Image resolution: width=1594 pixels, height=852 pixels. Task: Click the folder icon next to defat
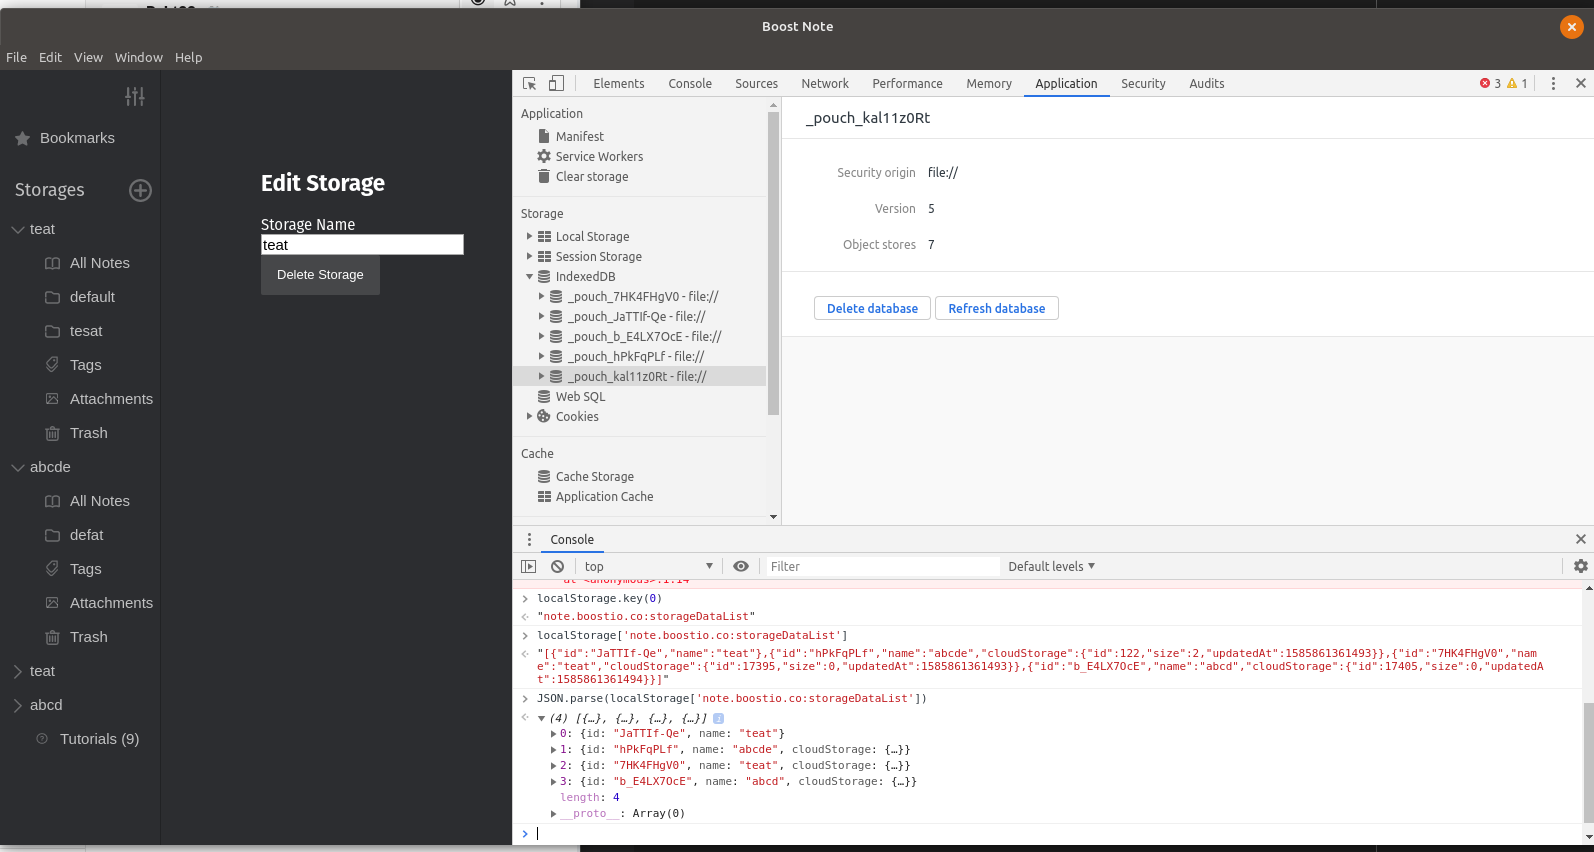coord(52,535)
